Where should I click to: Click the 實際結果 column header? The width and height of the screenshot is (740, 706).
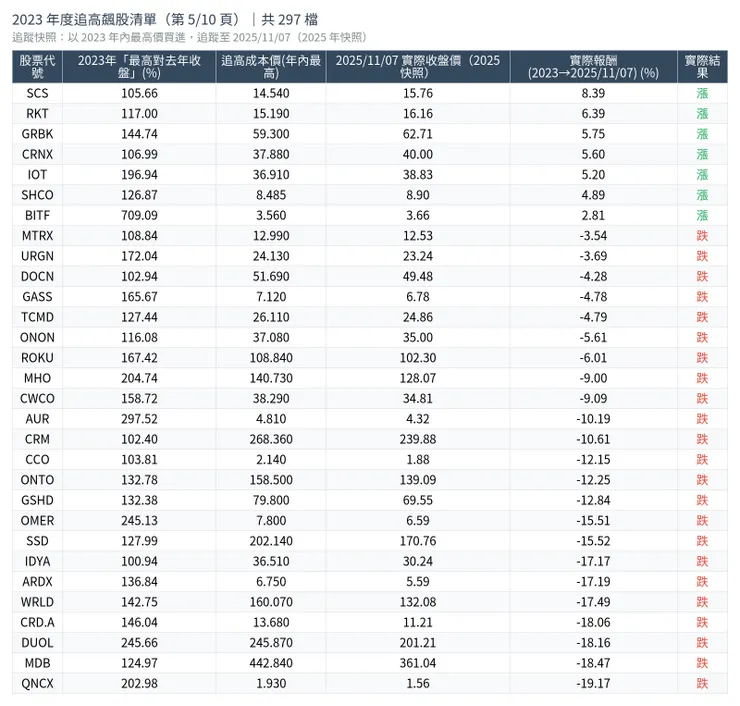point(702,67)
